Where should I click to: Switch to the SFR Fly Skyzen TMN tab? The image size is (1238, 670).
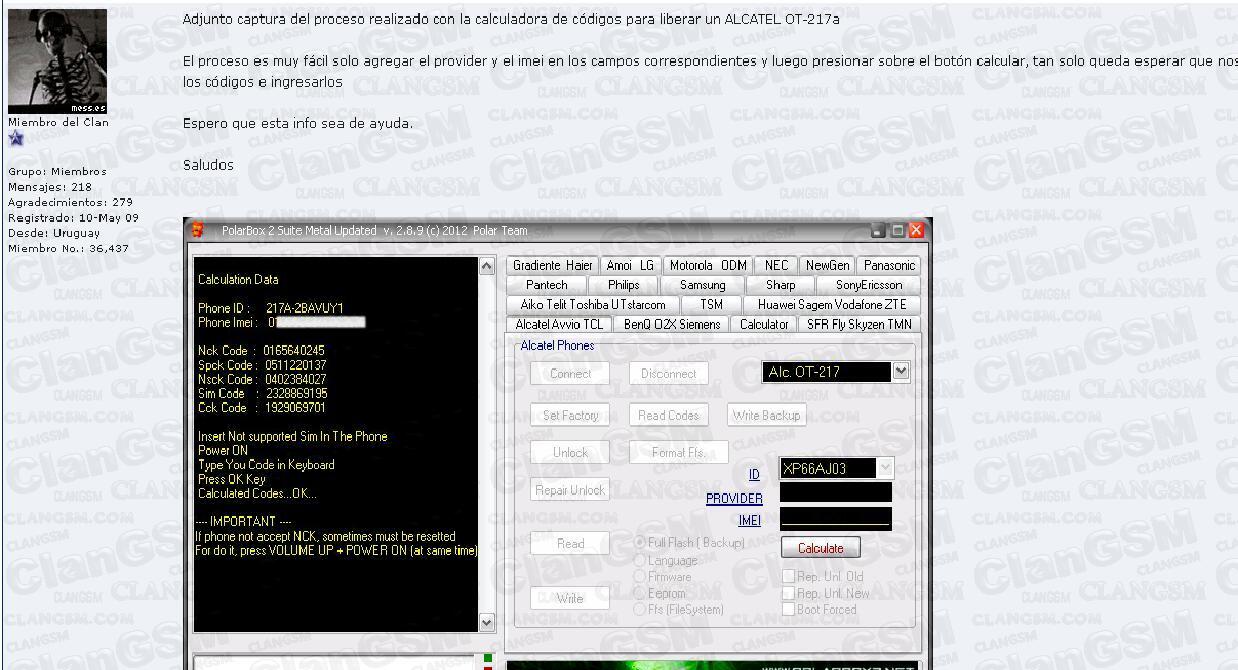pyautogui.click(x=859, y=324)
